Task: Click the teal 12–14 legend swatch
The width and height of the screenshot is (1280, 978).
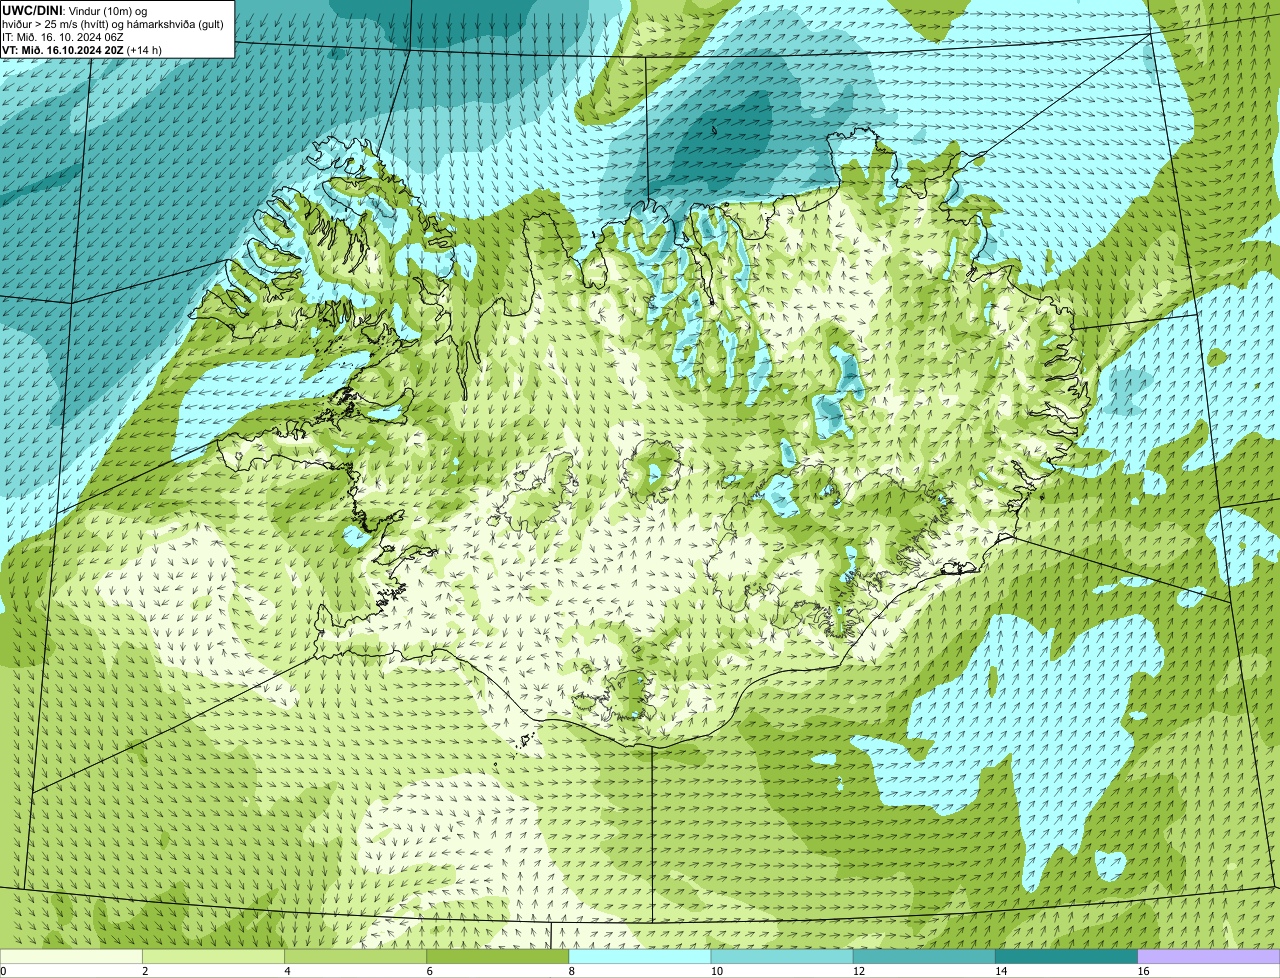Action: tap(924, 956)
